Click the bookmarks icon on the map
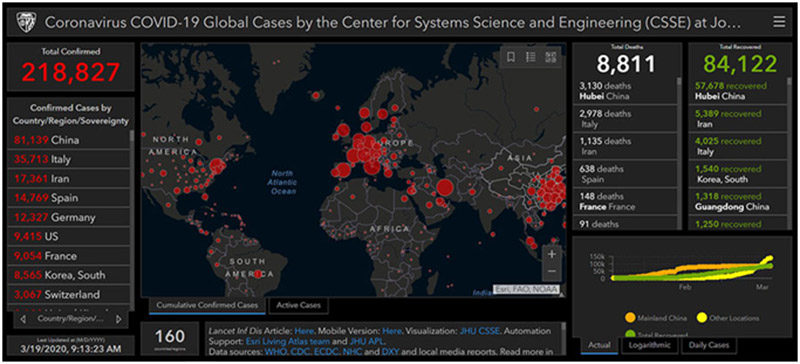This screenshot has width=800, height=364. click(x=511, y=57)
